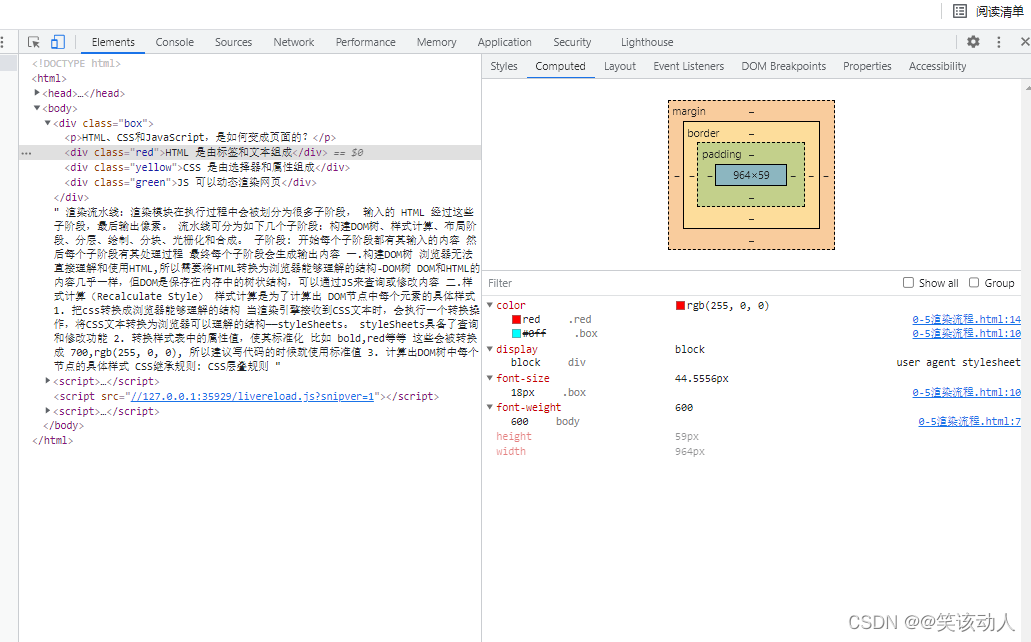Screen dimensions: 1031x642
Task: Collapse the font-size computed property
Action: click(490, 378)
